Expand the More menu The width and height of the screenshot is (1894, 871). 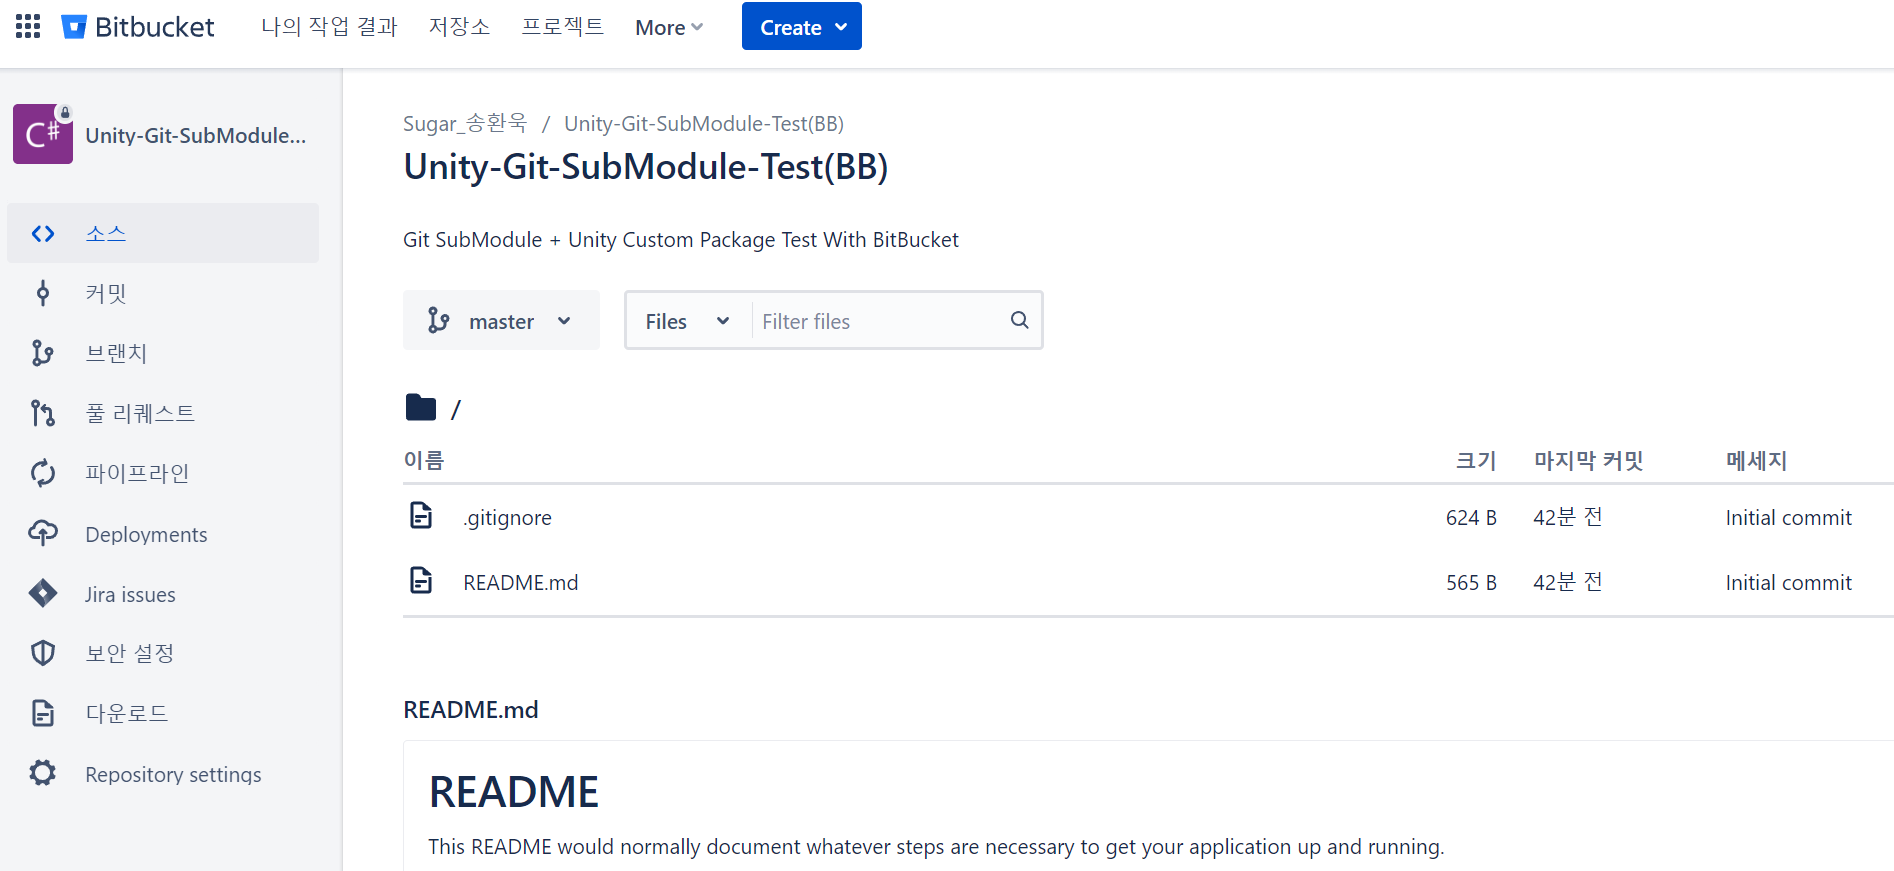[669, 28]
